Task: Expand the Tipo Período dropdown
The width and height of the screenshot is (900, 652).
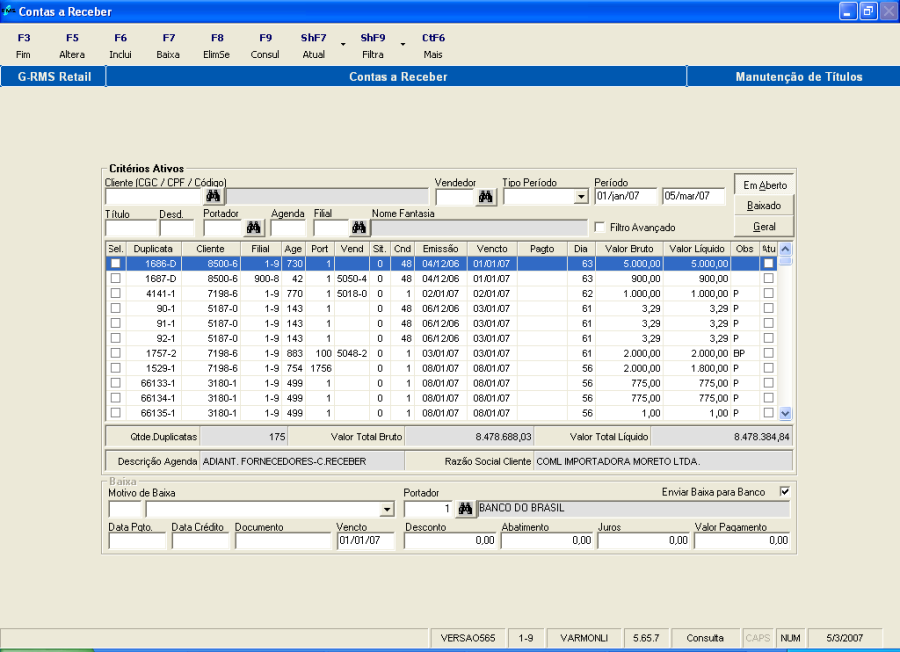Action: pos(581,197)
